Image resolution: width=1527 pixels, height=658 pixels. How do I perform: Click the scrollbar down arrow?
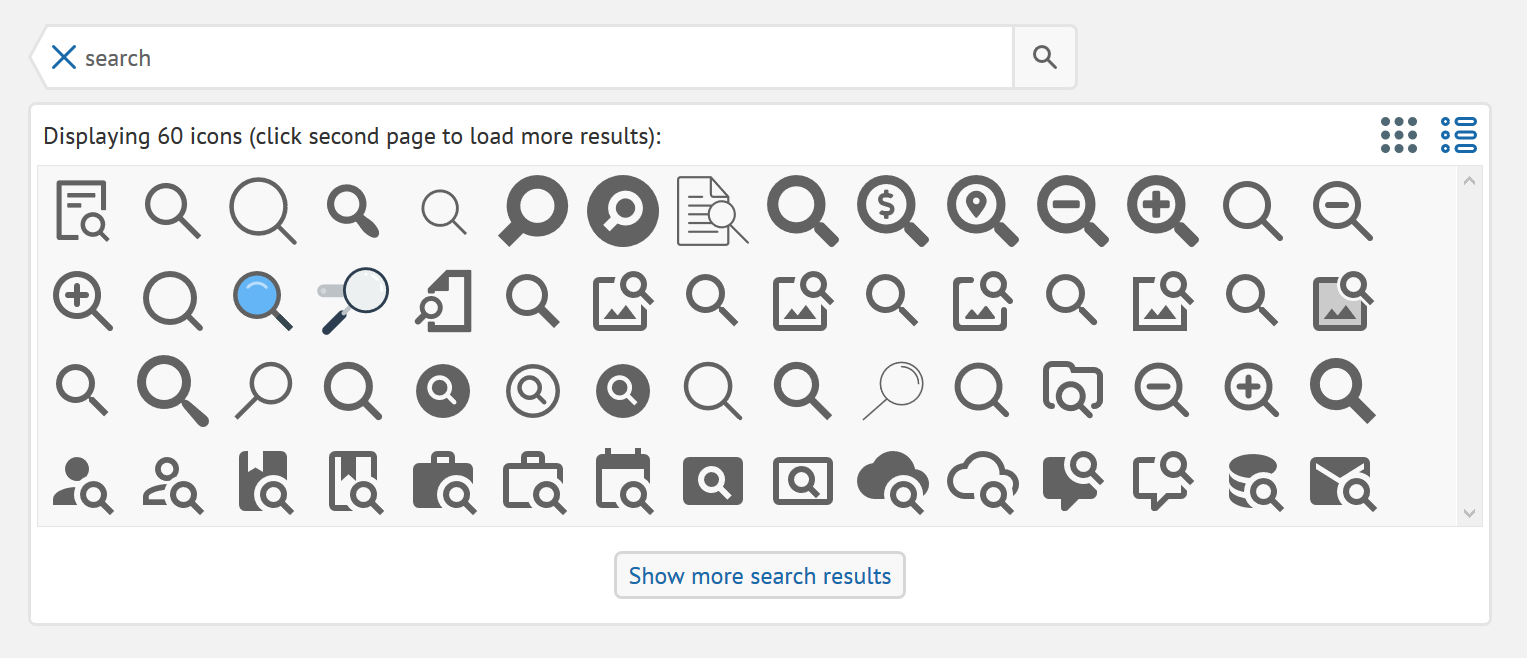(1468, 512)
